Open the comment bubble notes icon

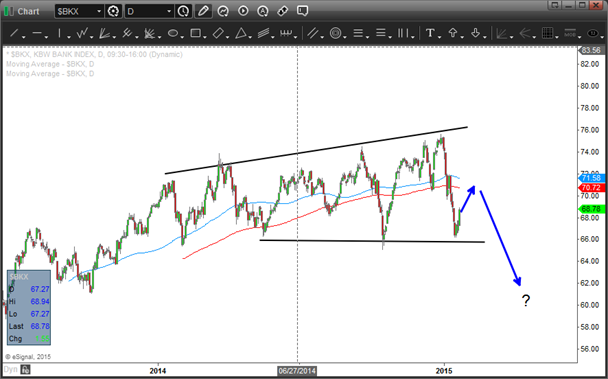click(x=302, y=11)
